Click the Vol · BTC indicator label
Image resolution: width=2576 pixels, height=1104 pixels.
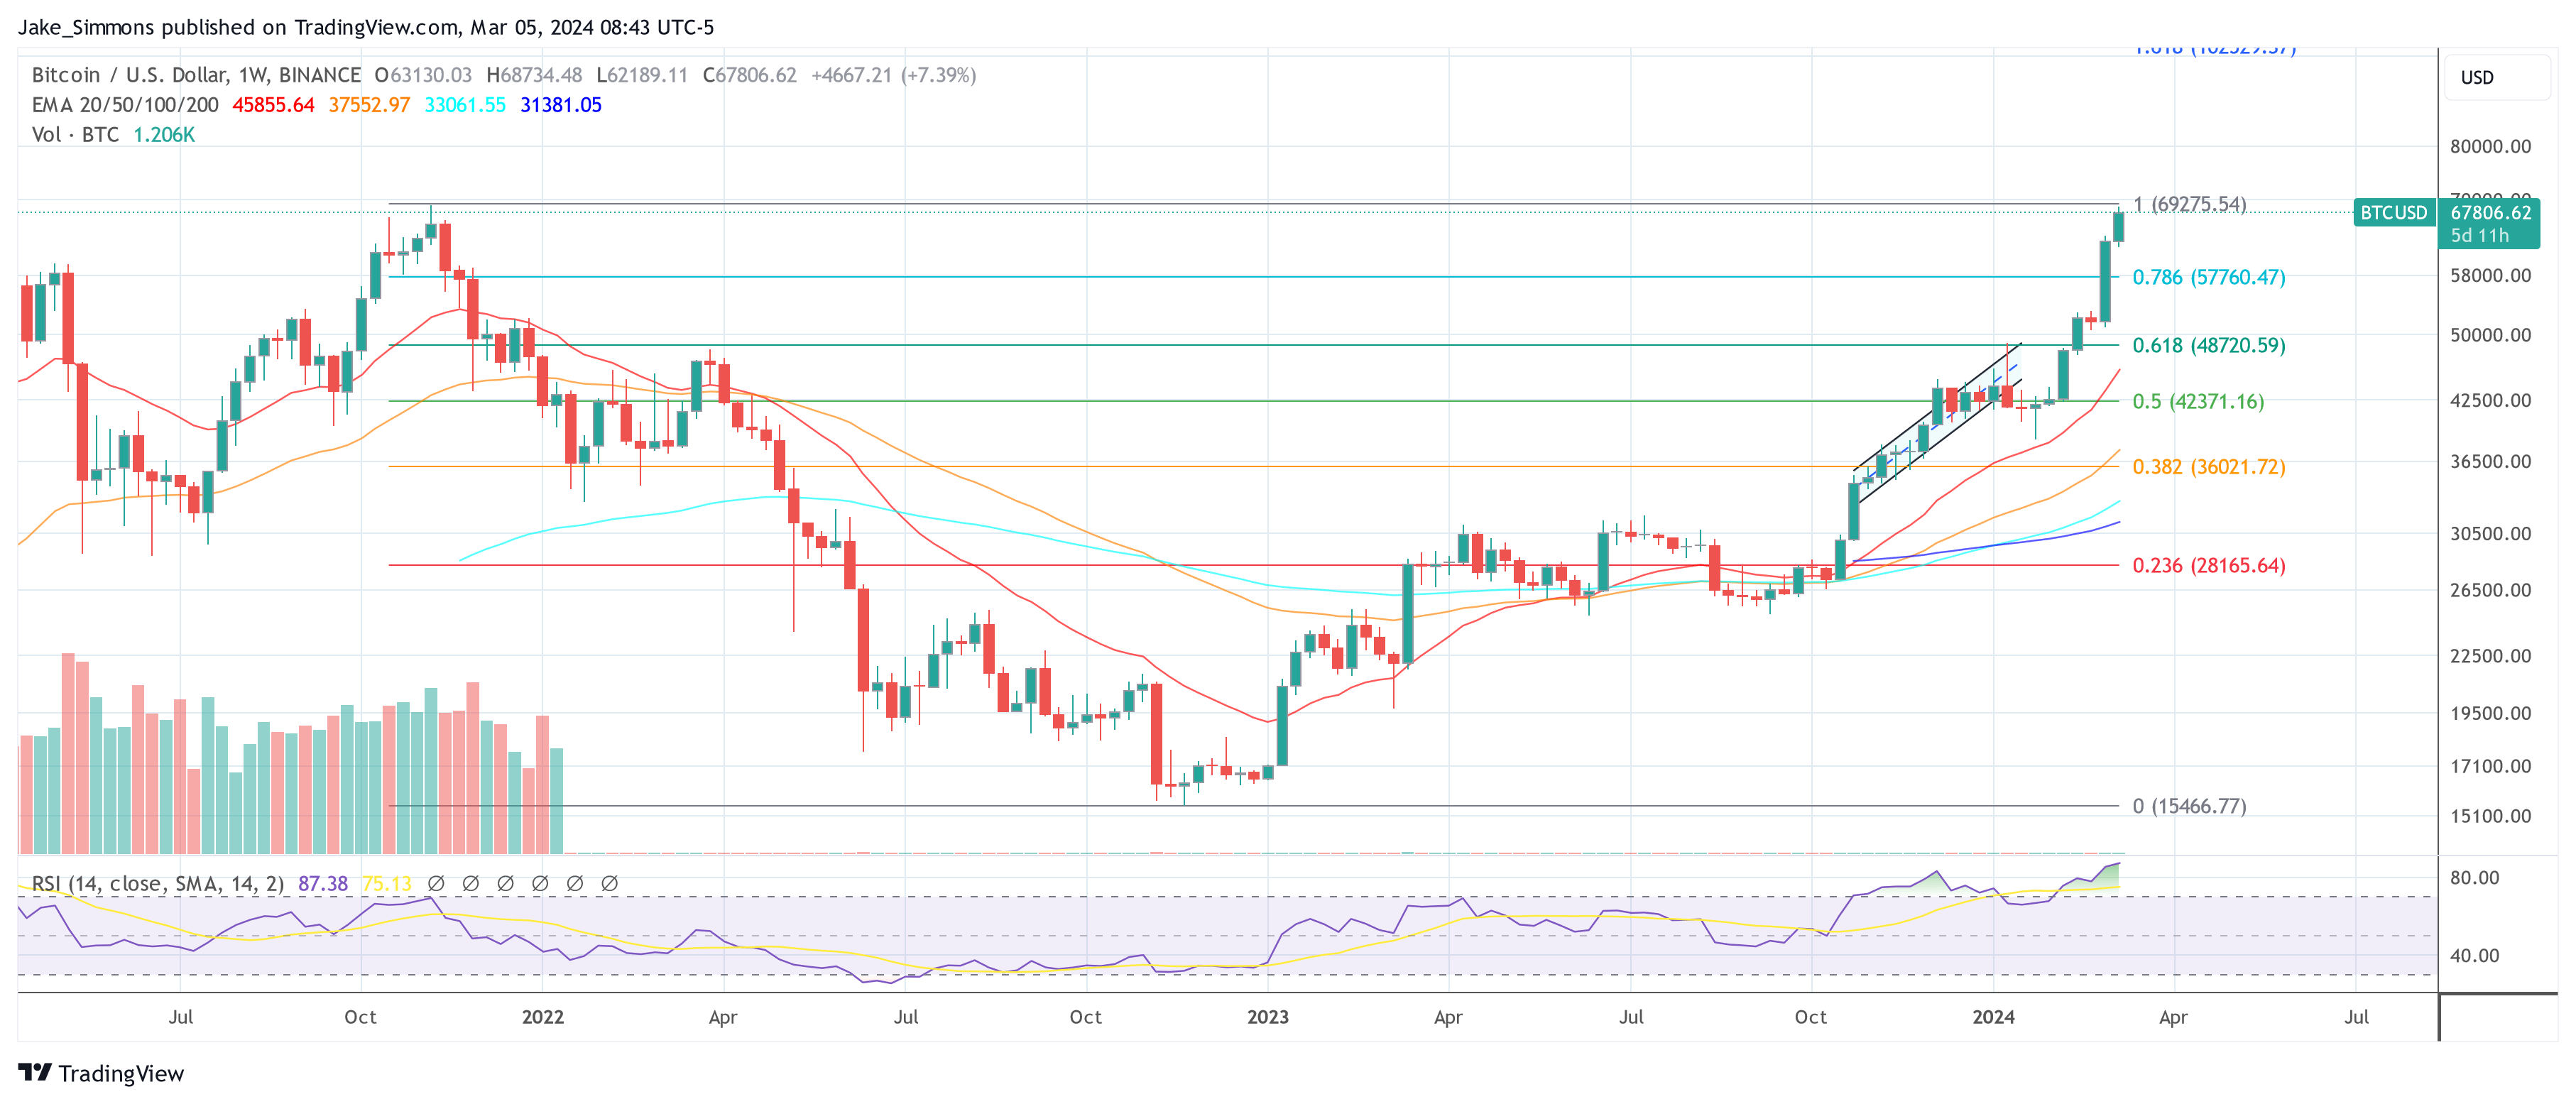(75, 135)
